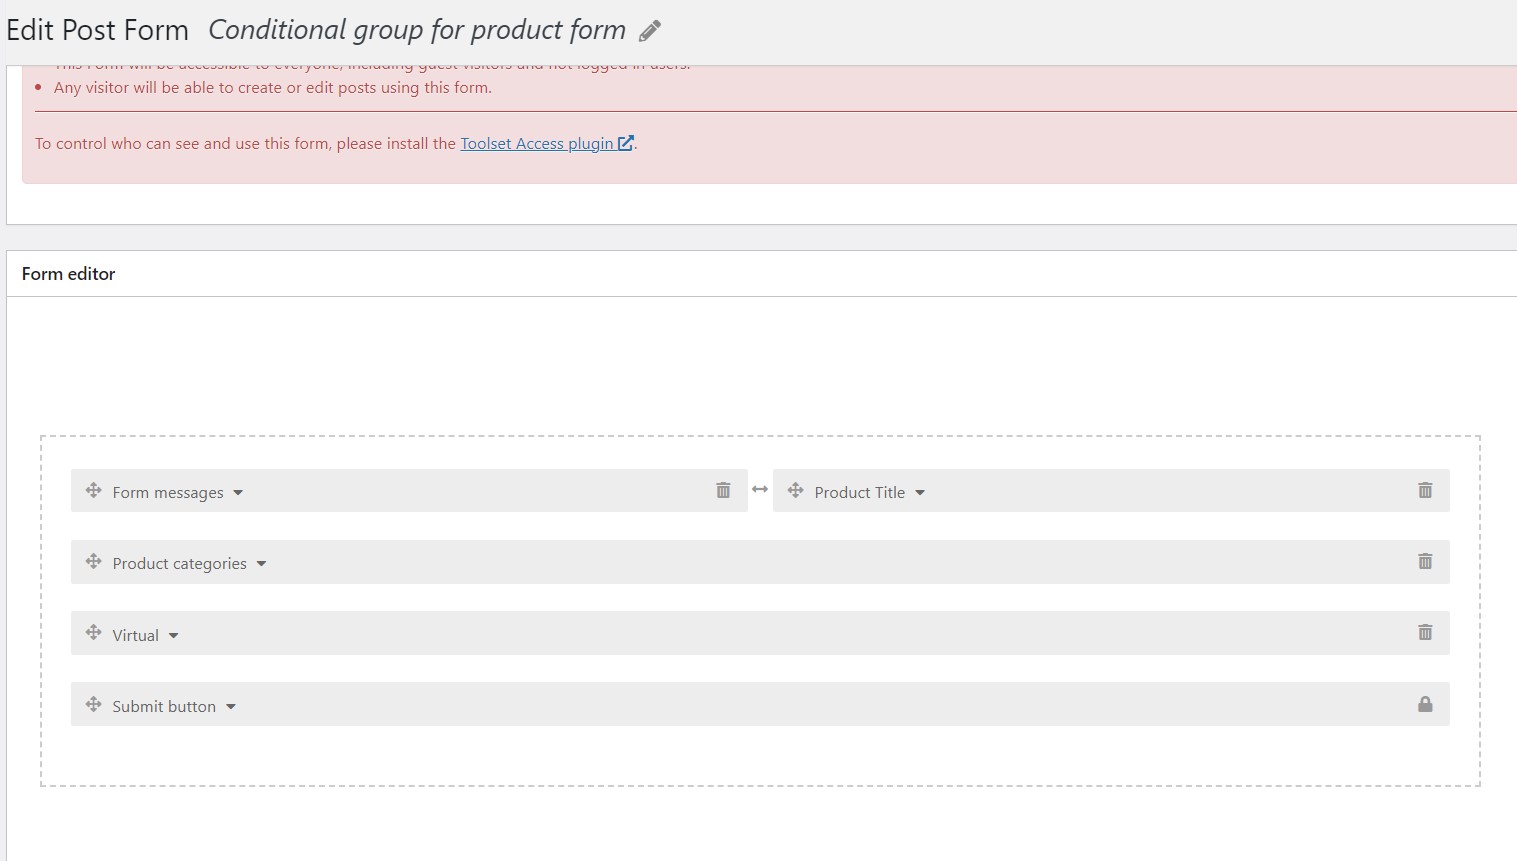This screenshot has height=861, width=1517.
Task: Click the move handle of Form messages
Action: pyautogui.click(x=93, y=490)
